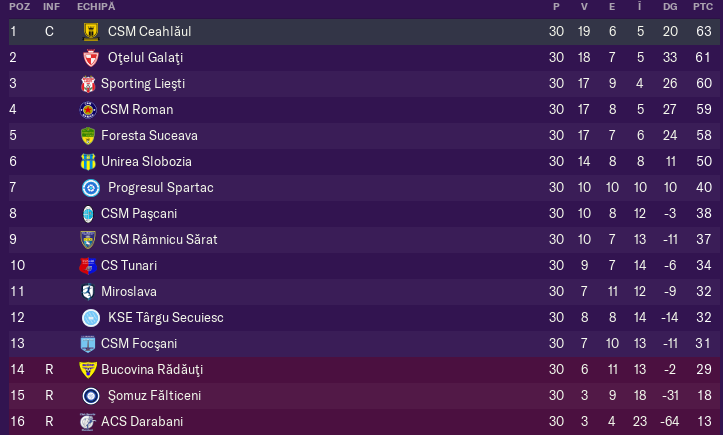Click the CSM Ceahlăul club crest

coord(91,32)
